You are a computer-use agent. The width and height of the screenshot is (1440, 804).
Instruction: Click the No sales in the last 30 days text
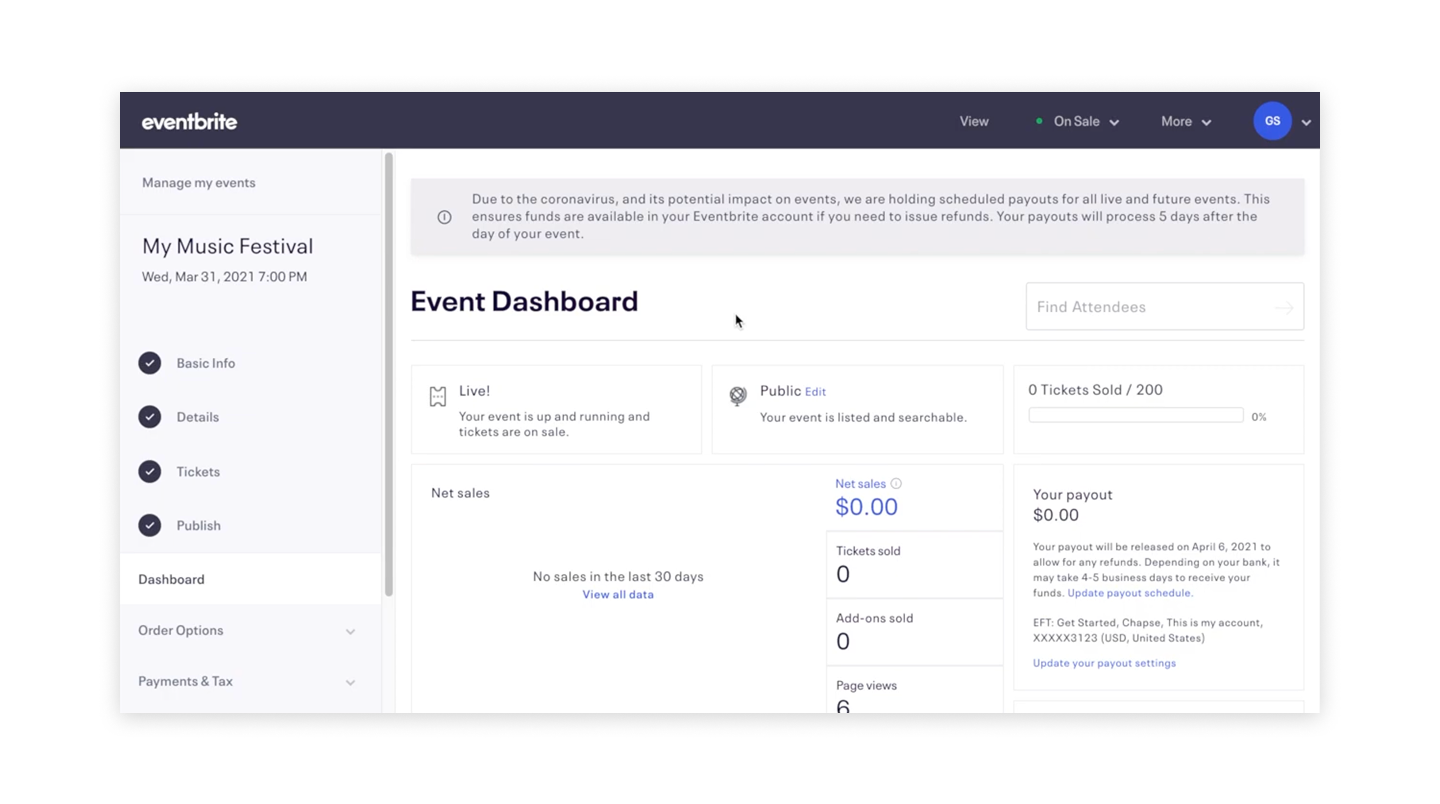(x=618, y=576)
